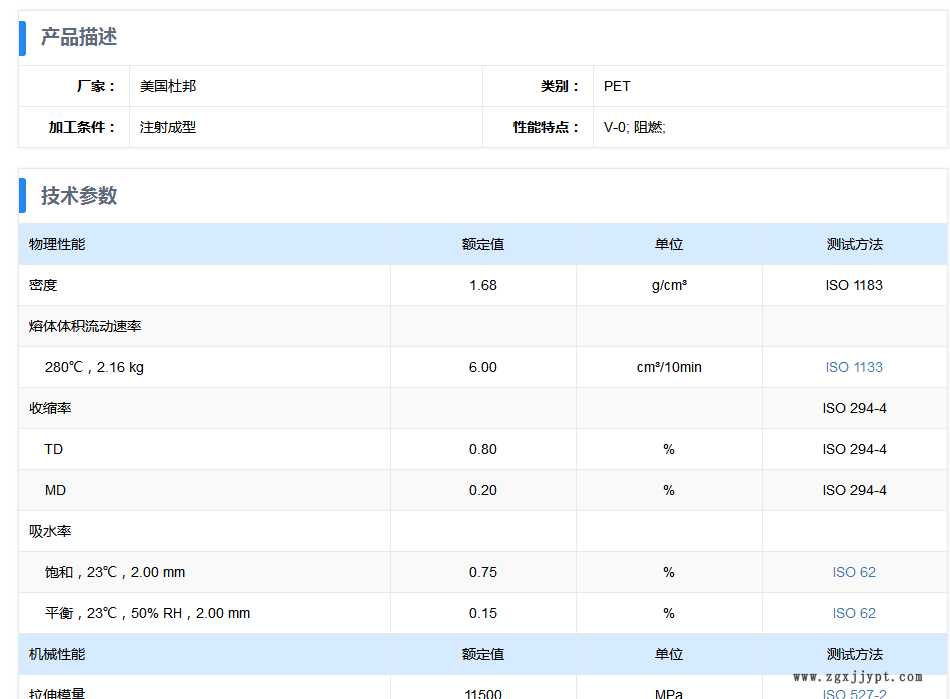Click the 6.00 melt flow rate value

click(483, 367)
